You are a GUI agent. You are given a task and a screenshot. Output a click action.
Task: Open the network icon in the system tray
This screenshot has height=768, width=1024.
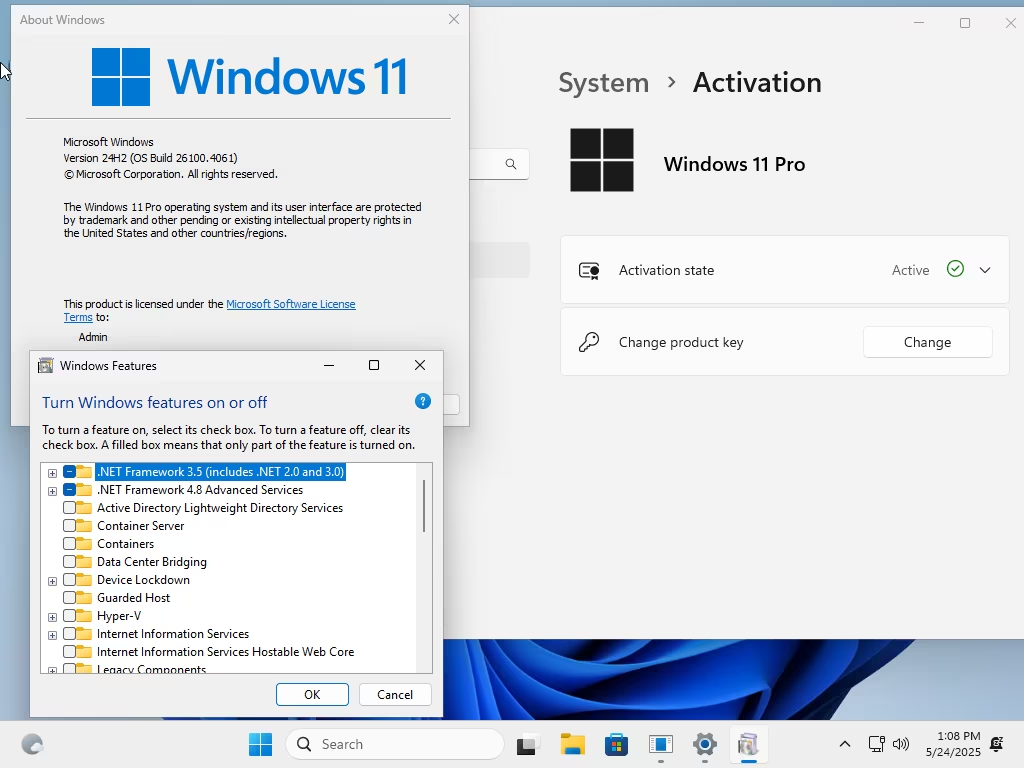(x=876, y=744)
